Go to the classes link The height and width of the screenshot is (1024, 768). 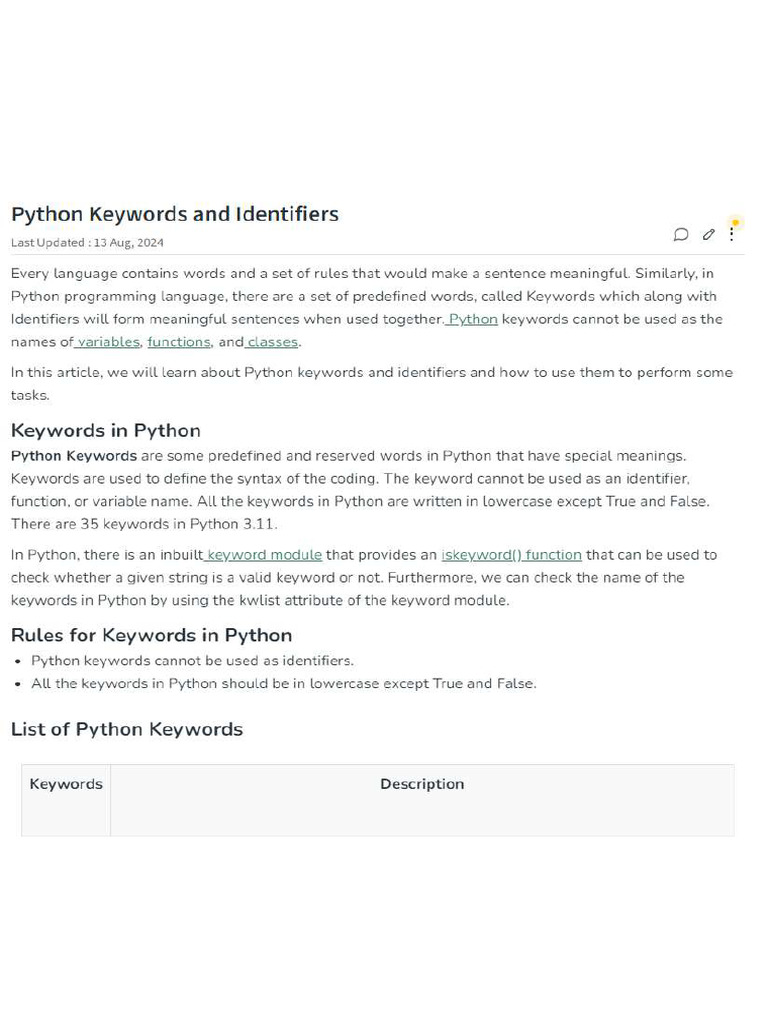pos(273,342)
